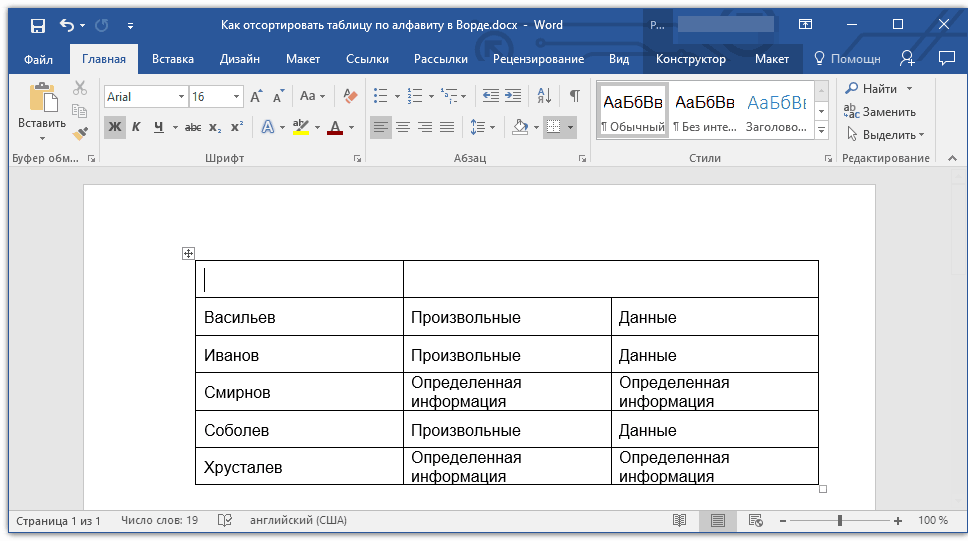Click the Superscript icon
The image size is (968, 541).
(x=237, y=127)
